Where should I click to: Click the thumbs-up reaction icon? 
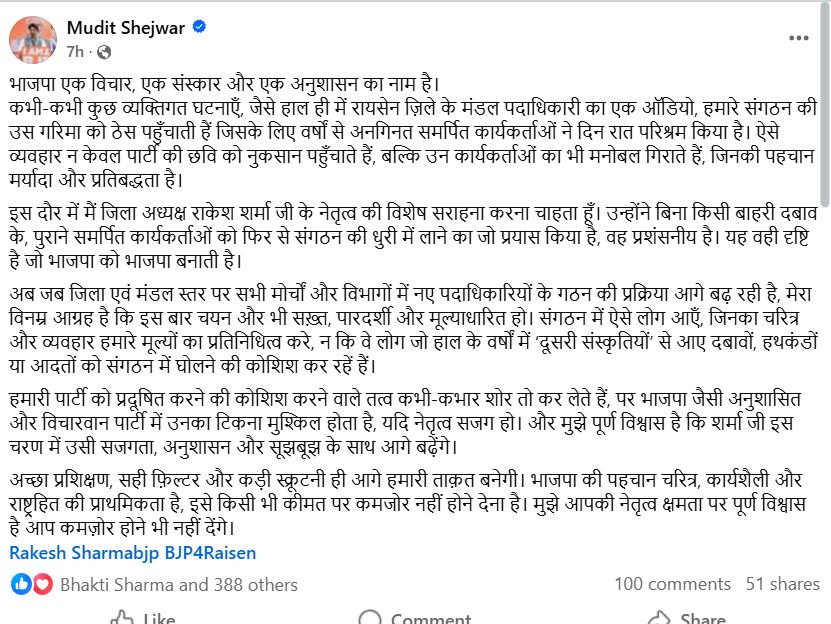[x=20, y=584]
